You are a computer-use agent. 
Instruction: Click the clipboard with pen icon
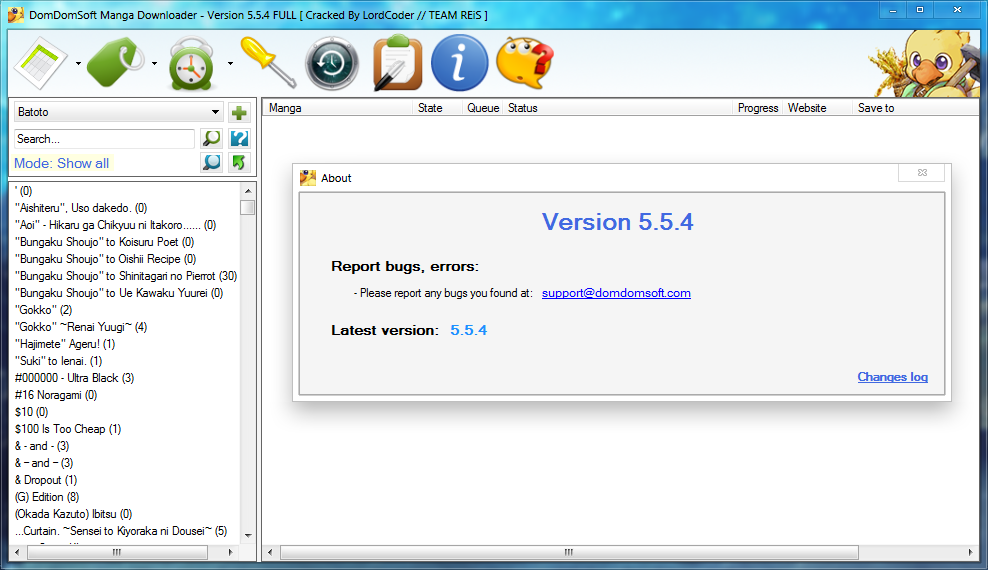coord(398,63)
